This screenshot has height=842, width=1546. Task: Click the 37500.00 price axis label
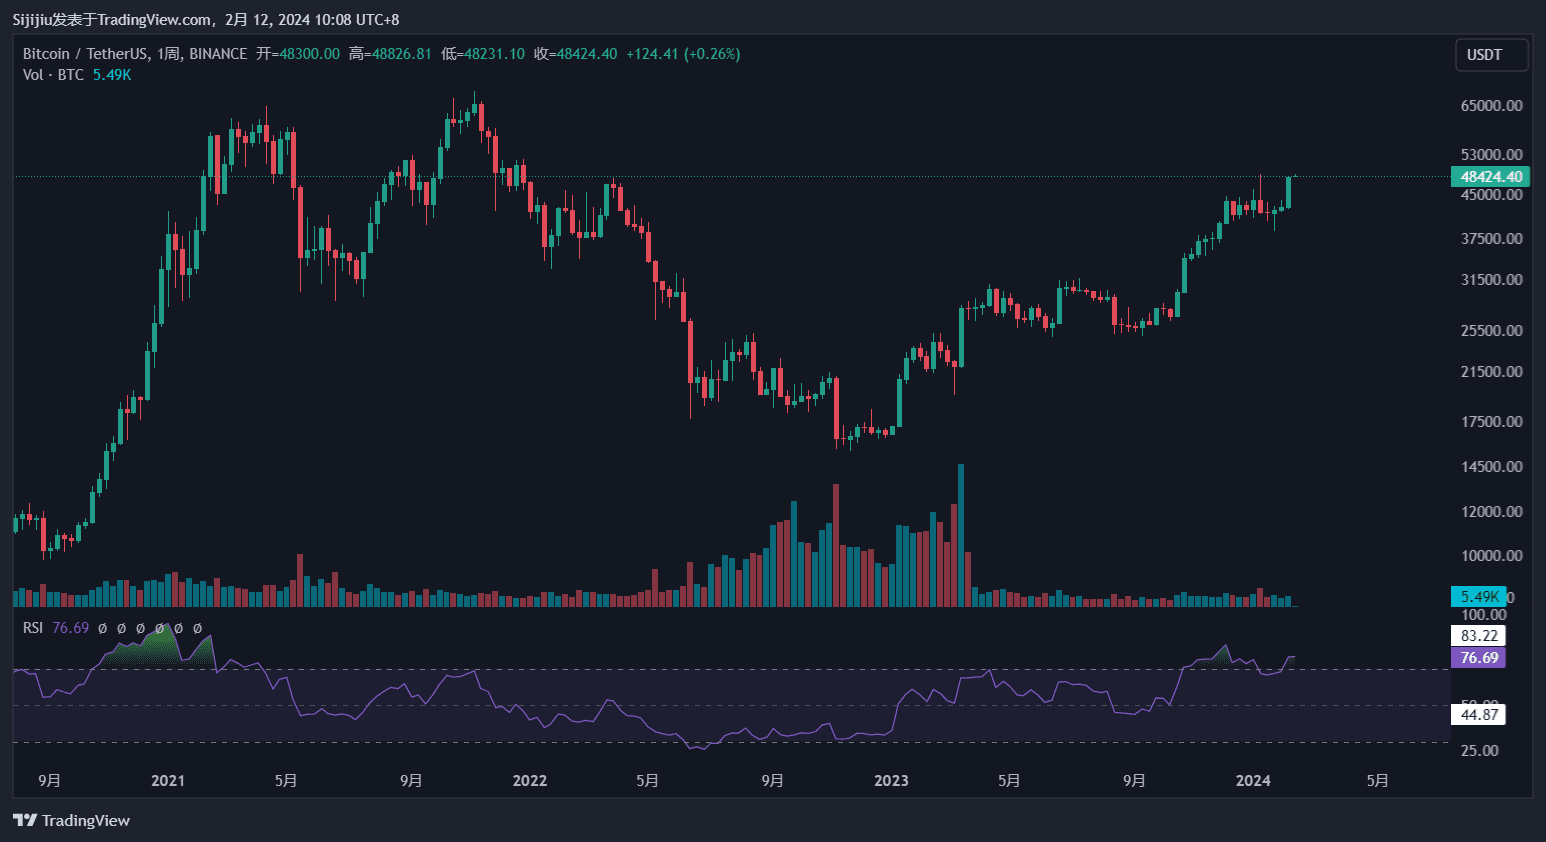[x=1491, y=239]
